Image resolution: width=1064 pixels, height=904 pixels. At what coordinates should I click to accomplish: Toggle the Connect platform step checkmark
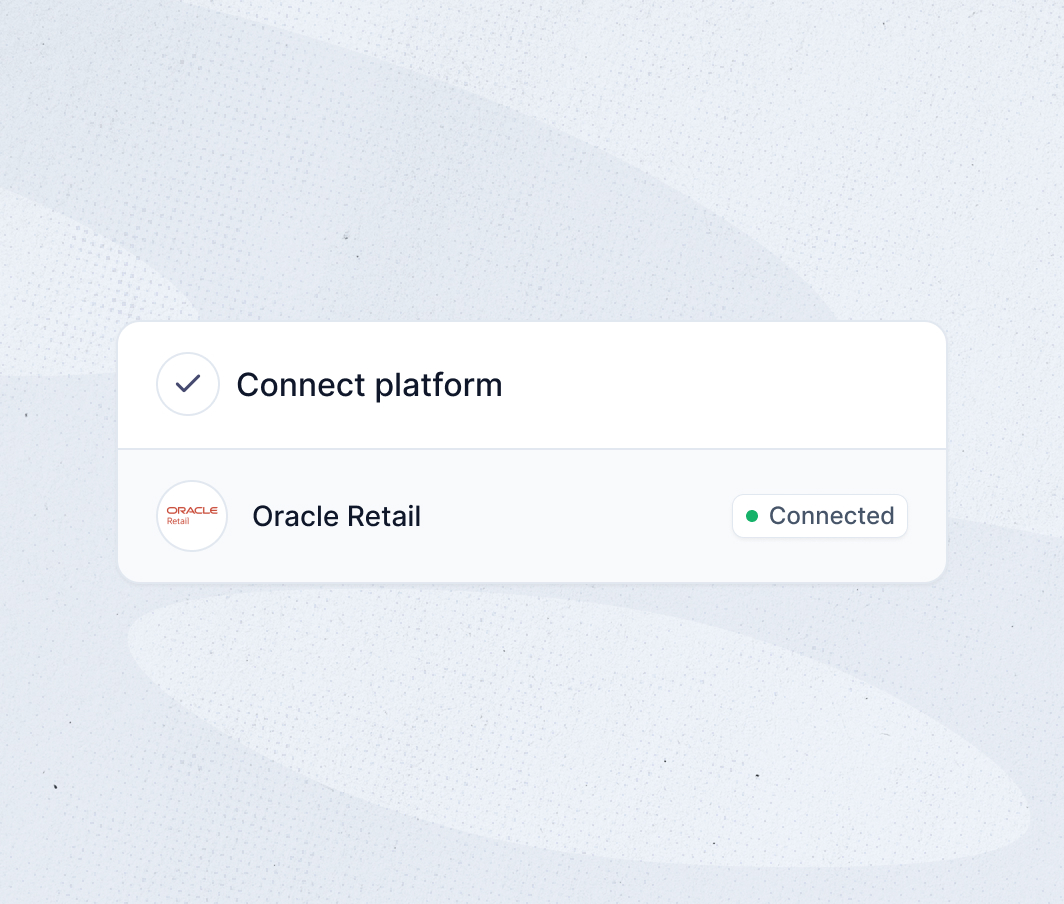click(188, 384)
